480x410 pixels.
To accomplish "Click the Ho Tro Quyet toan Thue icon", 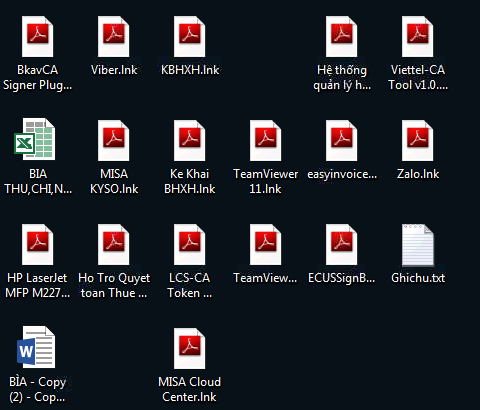I will pos(114,245).
